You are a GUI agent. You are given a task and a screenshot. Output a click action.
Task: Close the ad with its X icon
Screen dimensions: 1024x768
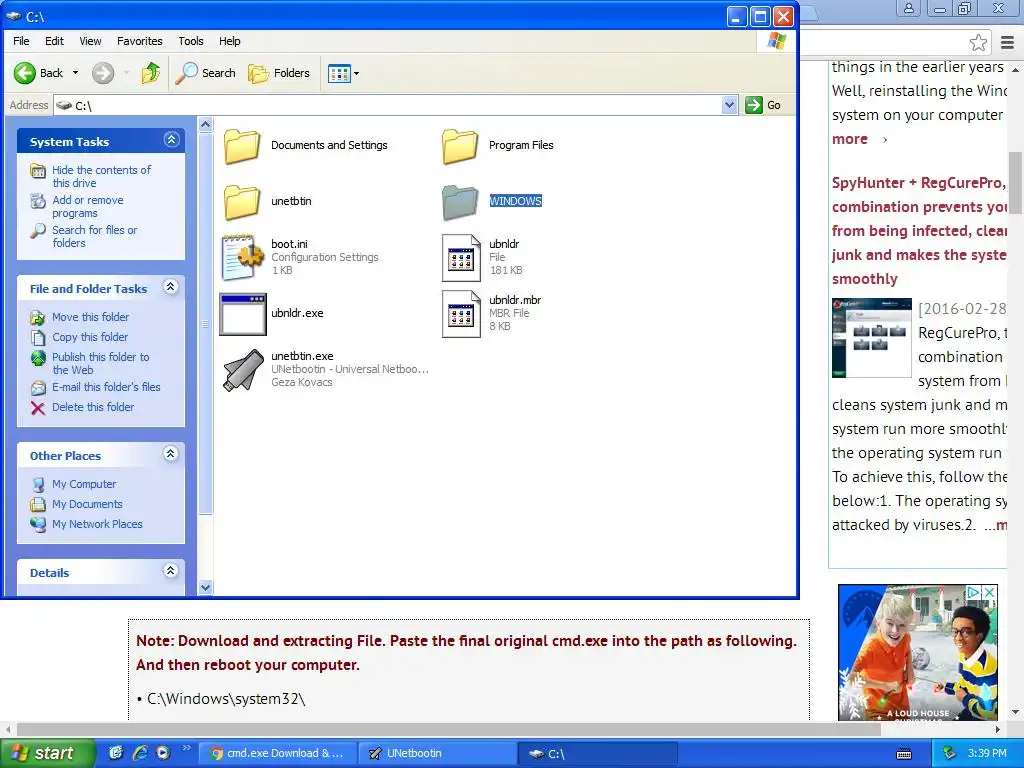coord(989,592)
